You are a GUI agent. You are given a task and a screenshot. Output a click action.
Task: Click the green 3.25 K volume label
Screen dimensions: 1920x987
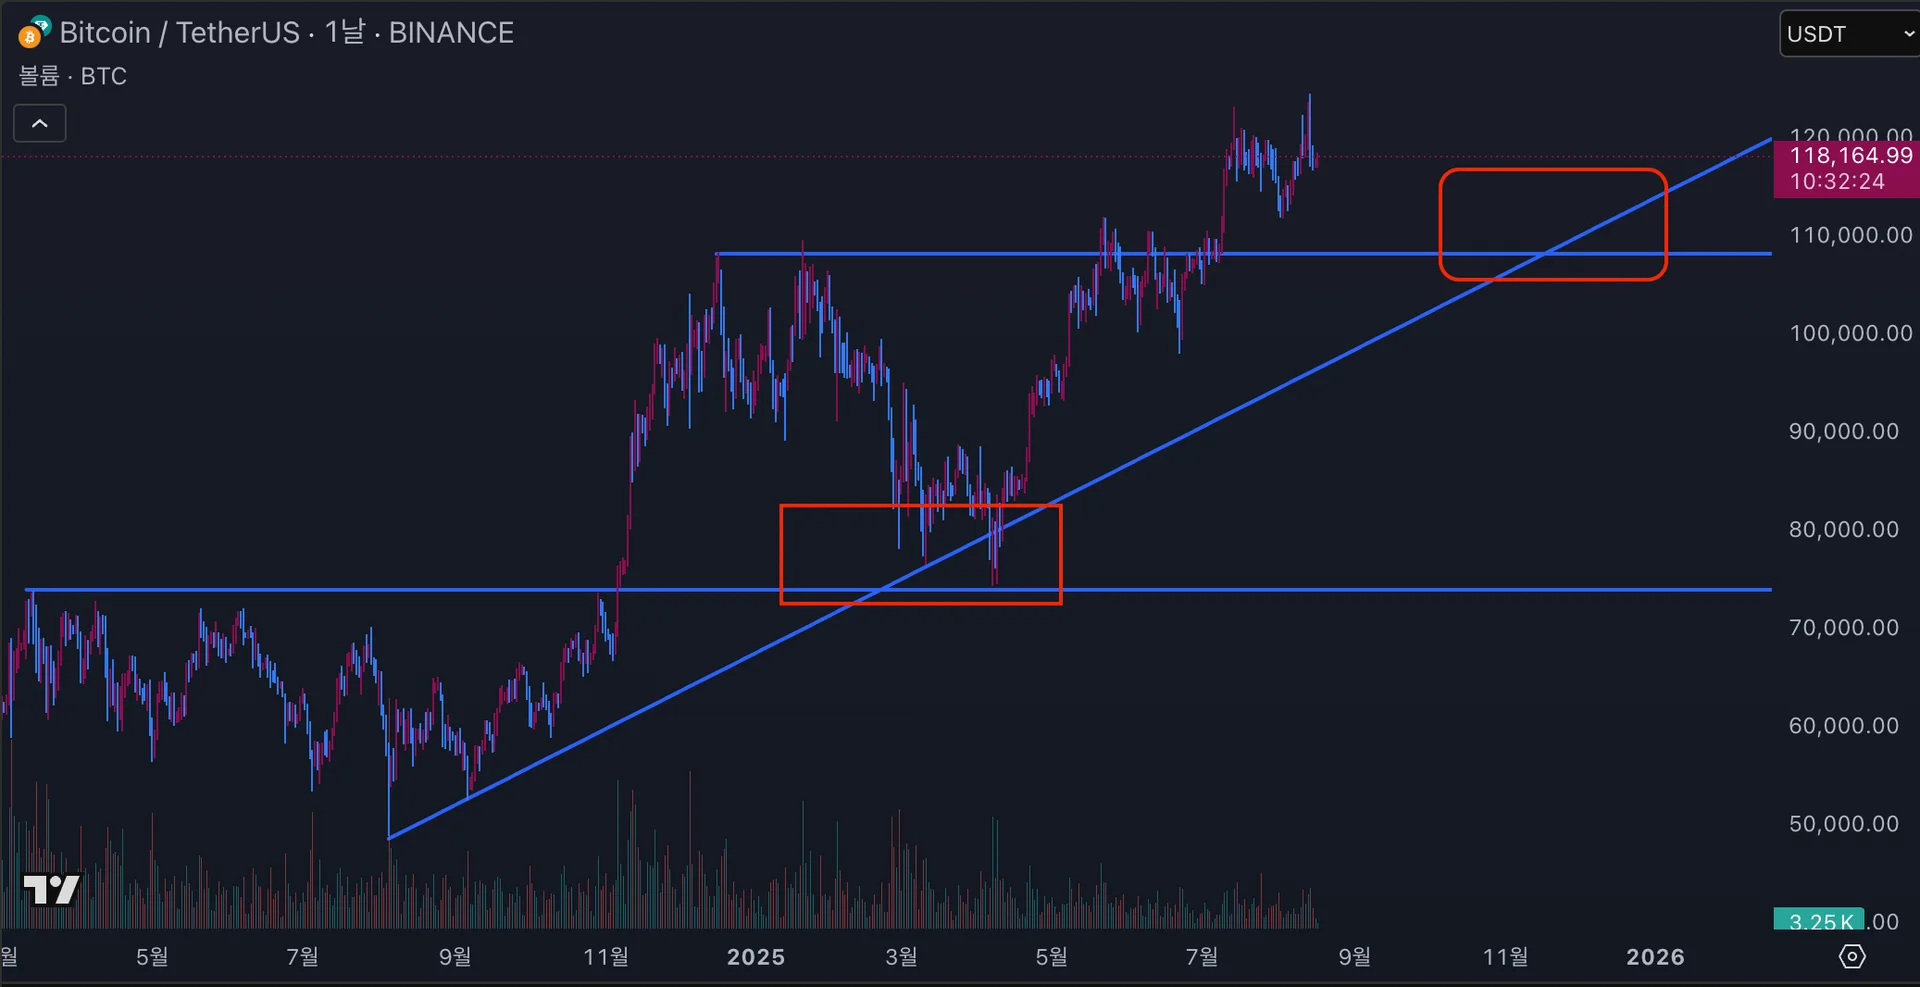1819,920
